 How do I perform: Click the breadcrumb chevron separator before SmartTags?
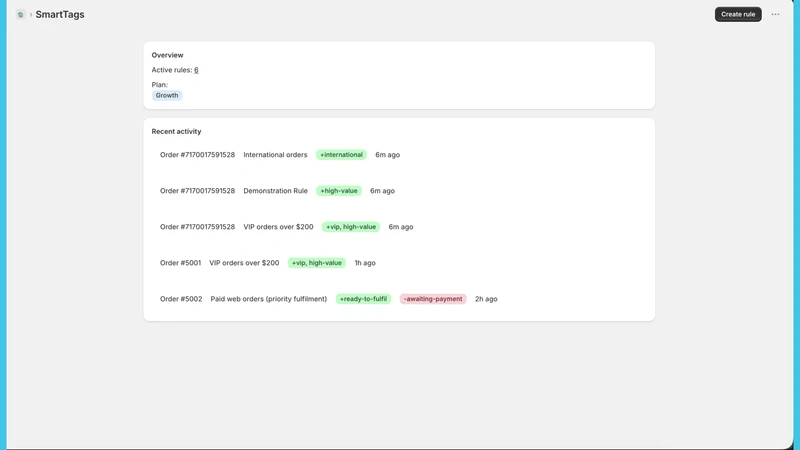[31, 14]
